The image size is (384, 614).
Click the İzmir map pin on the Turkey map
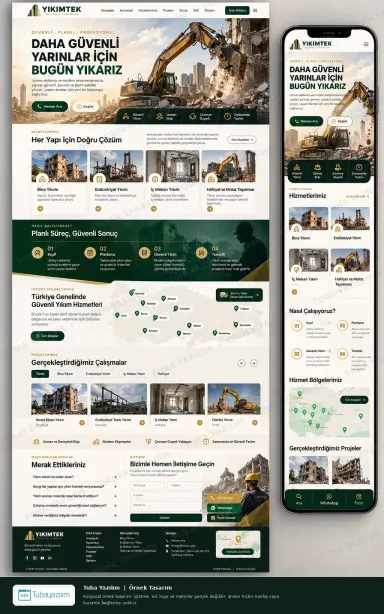tap(117, 315)
